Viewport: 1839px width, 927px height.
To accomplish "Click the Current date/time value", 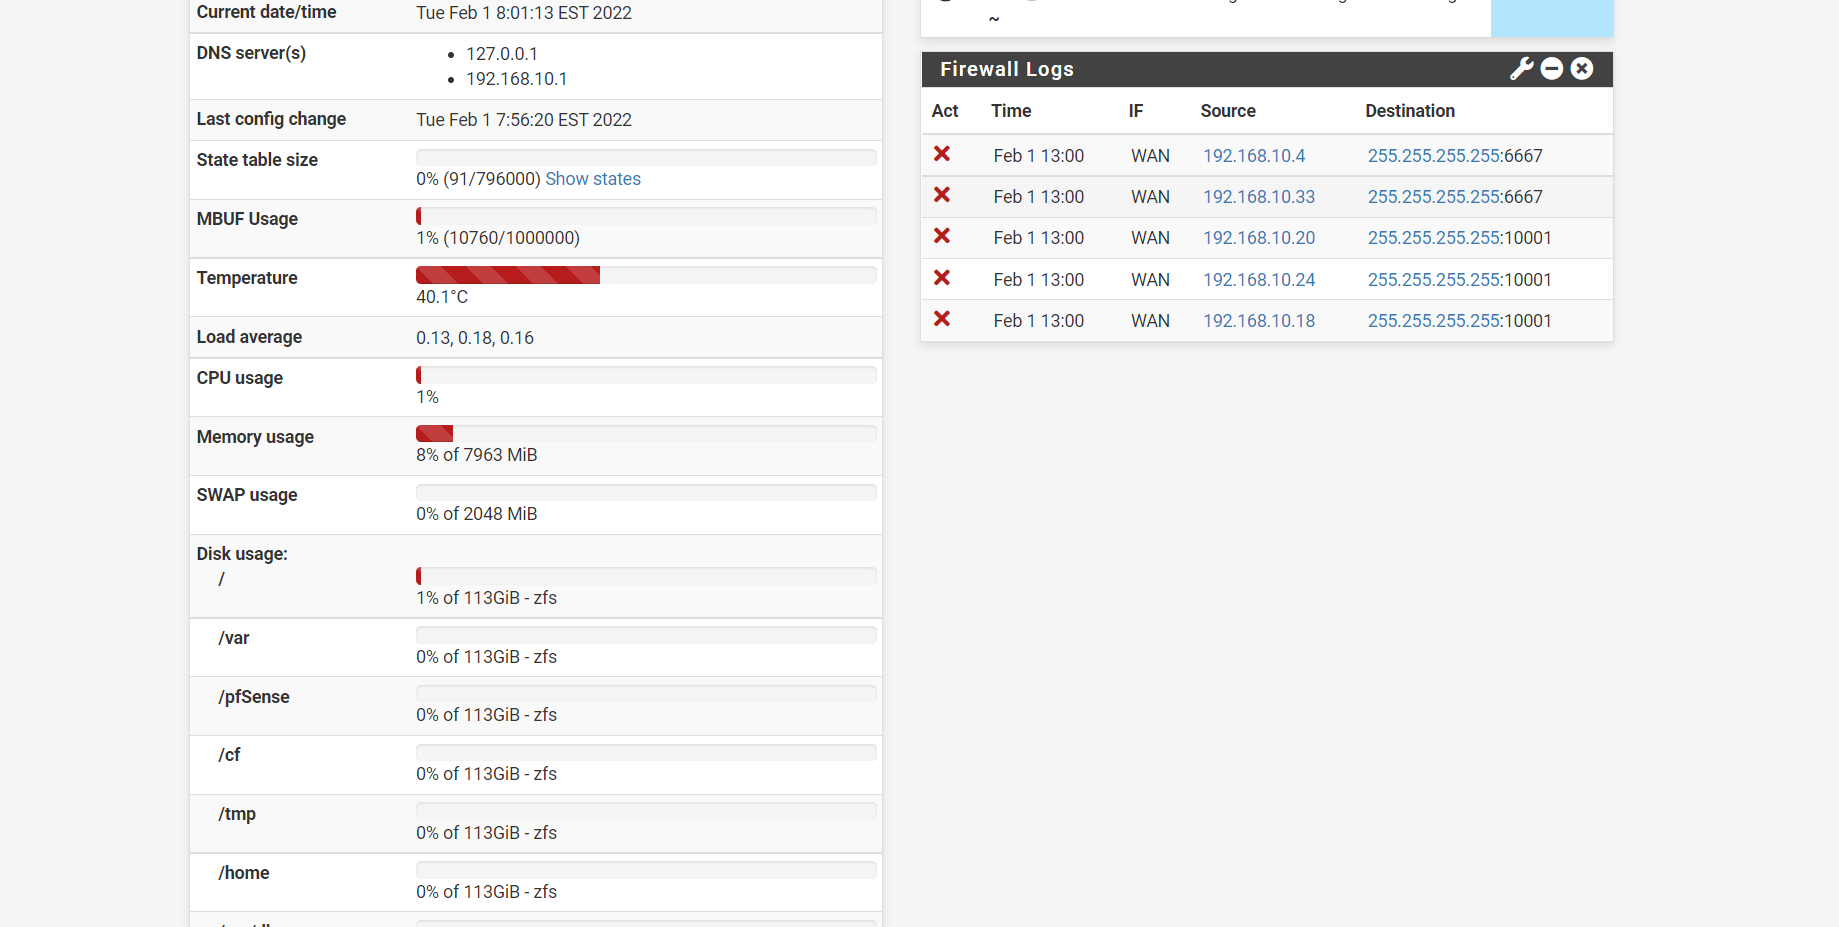I will [x=524, y=13].
